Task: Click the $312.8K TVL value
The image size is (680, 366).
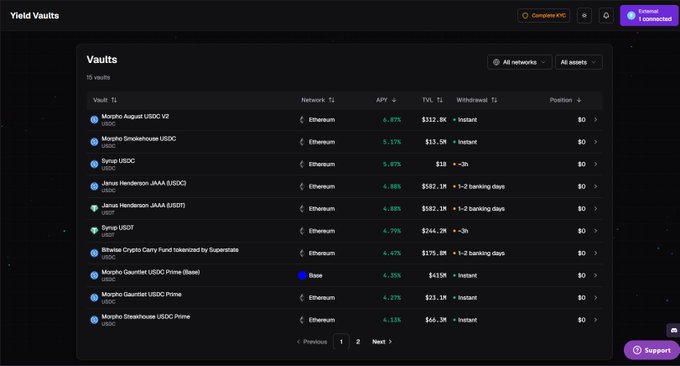Action: tap(434, 120)
